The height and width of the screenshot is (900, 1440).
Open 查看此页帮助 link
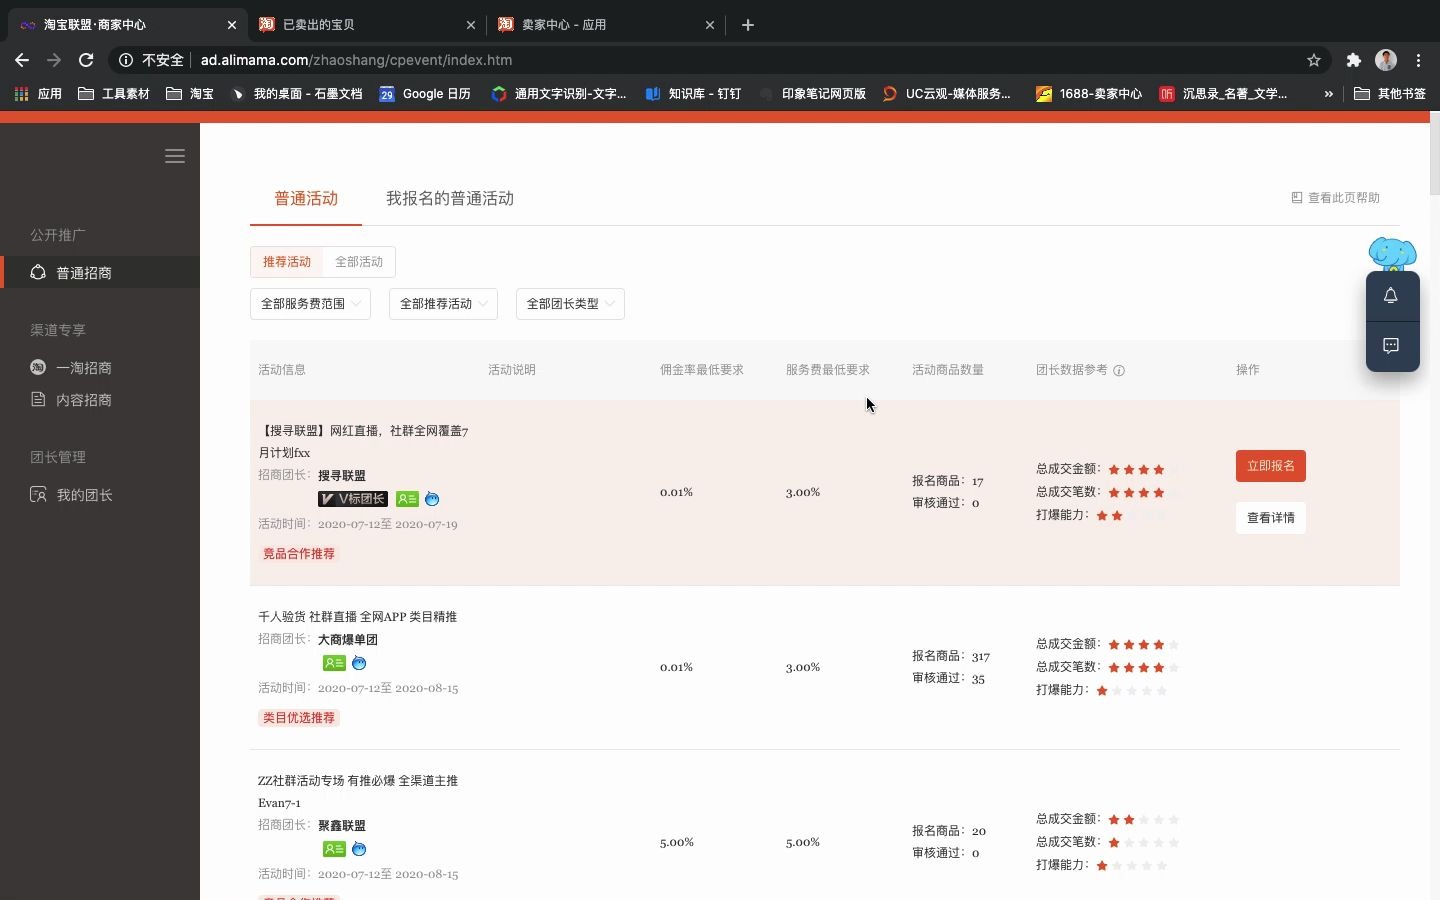click(1336, 198)
